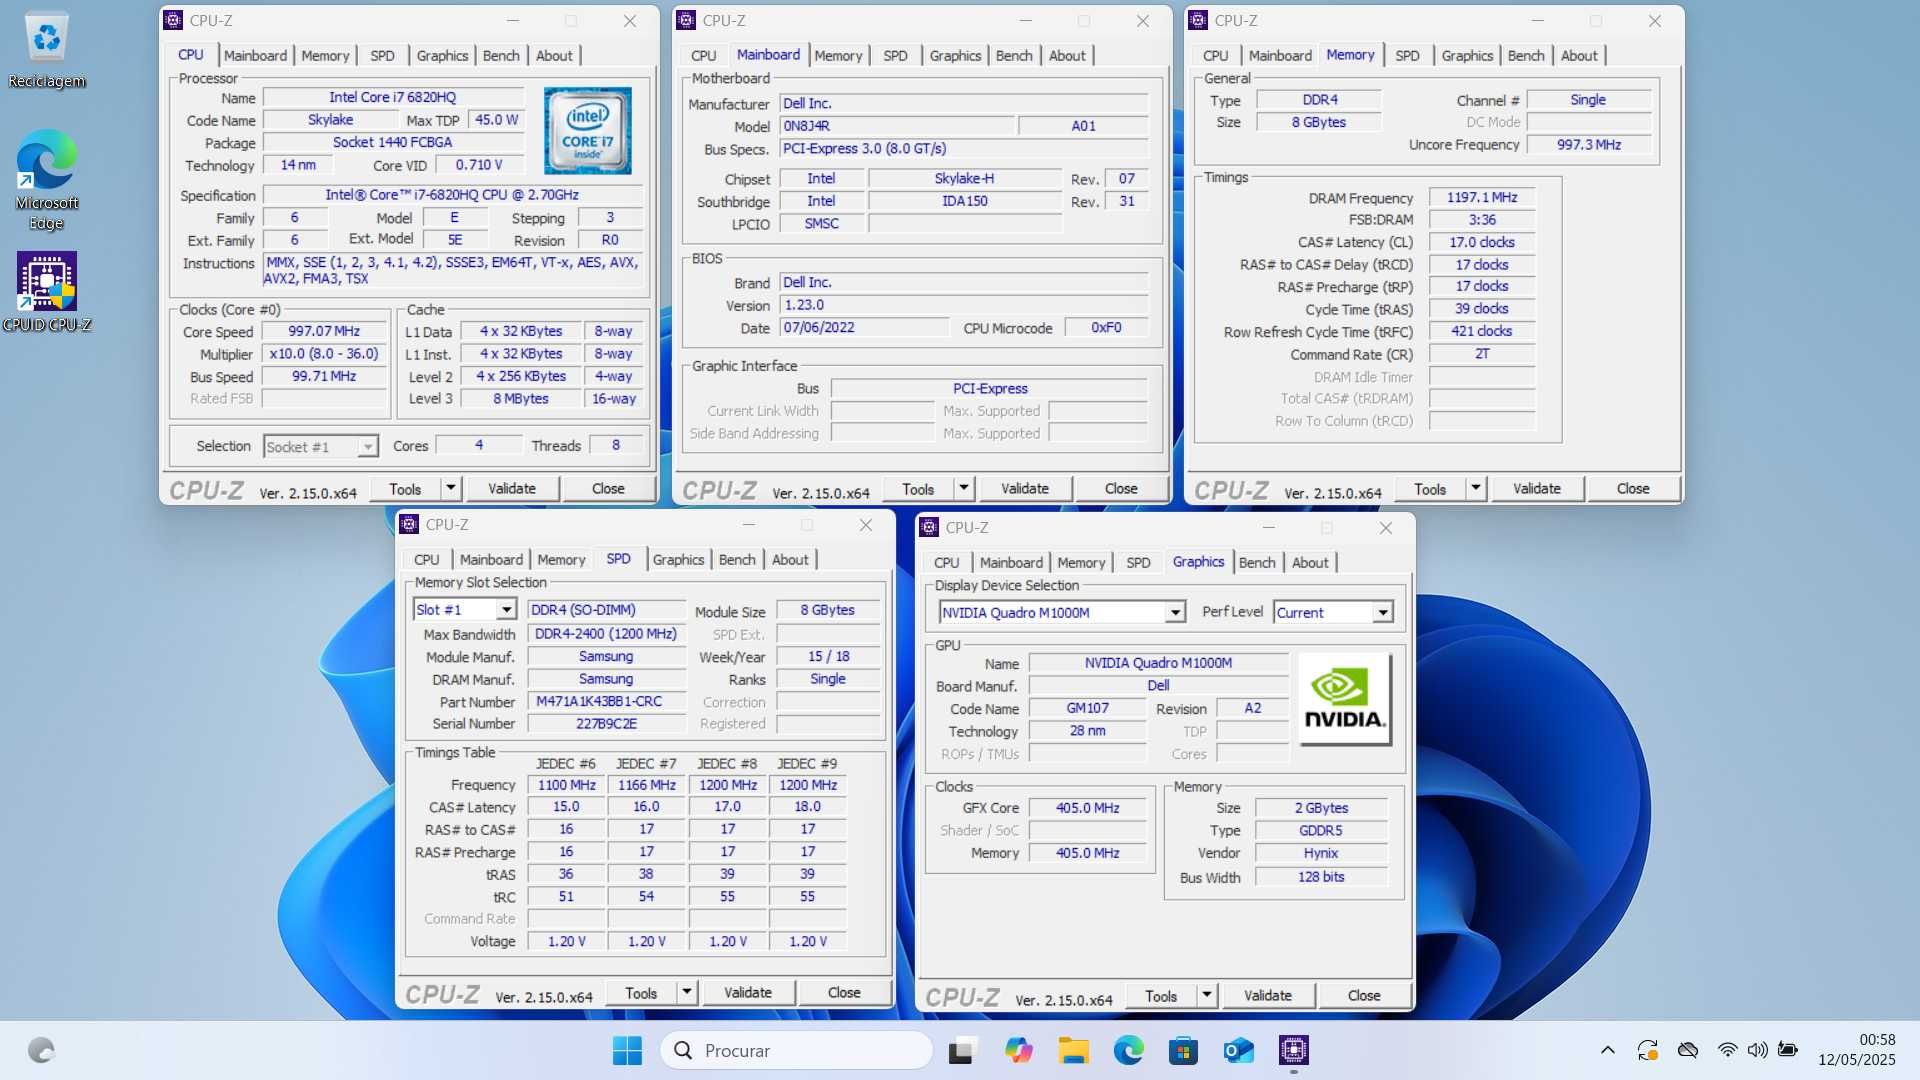This screenshot has height=1080, width=1920.
Task: Click Tools button in the Memory window
Action: coord(1430,488)
